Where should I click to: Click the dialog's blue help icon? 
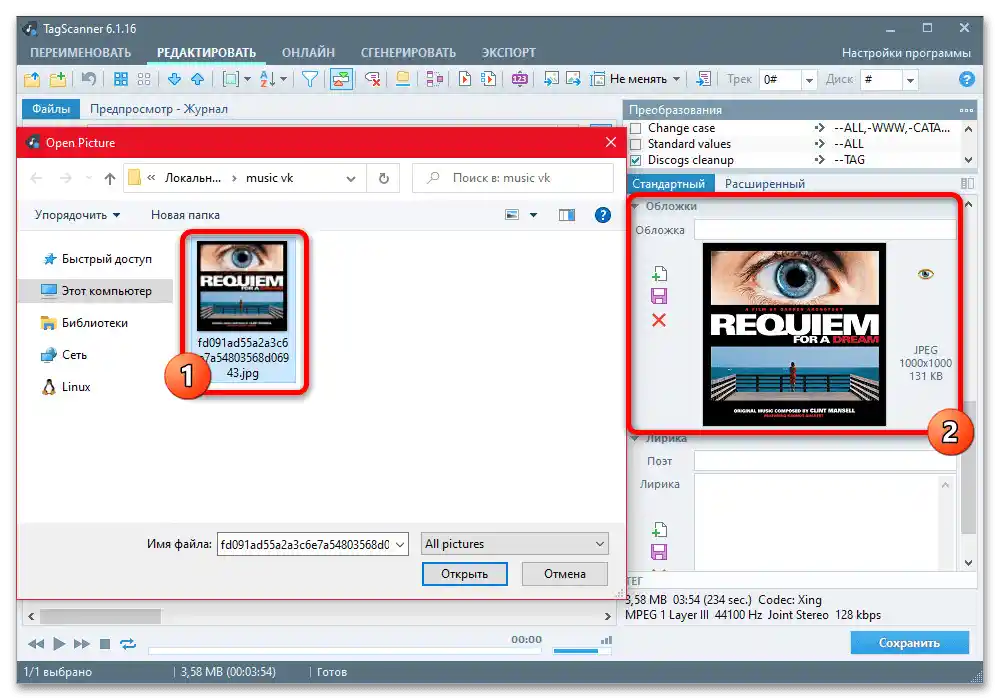coord(603,215)
